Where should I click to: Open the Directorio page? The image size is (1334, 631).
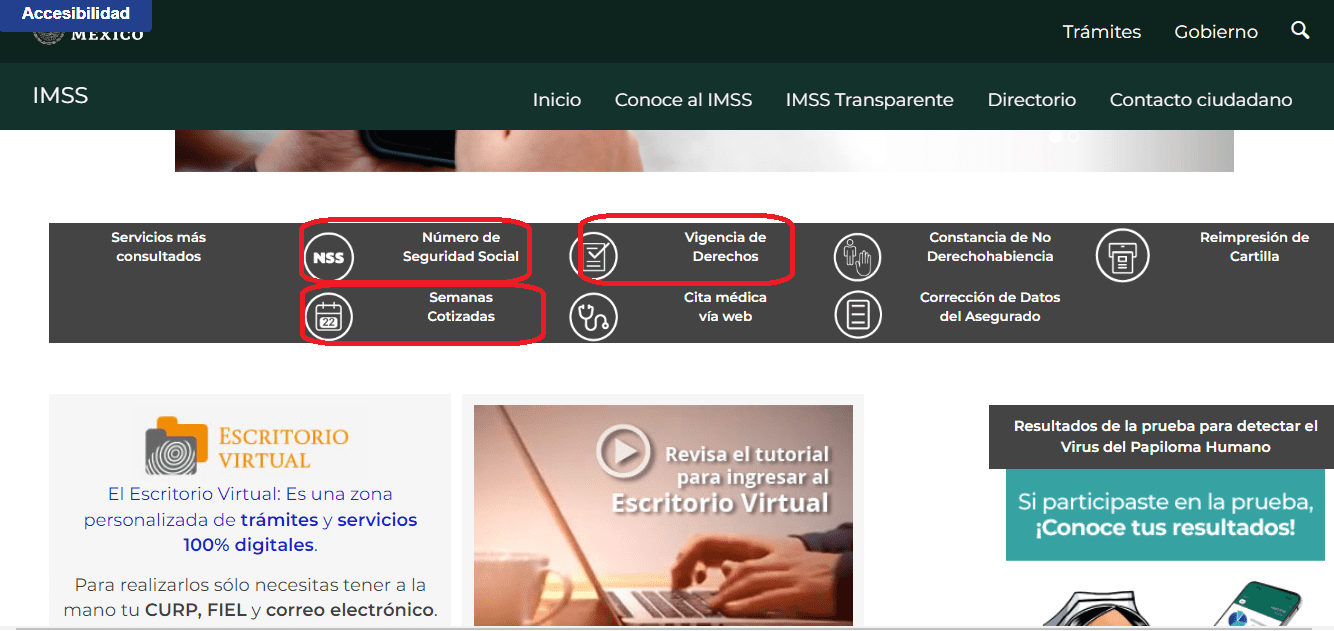(x=1032, y=100)
